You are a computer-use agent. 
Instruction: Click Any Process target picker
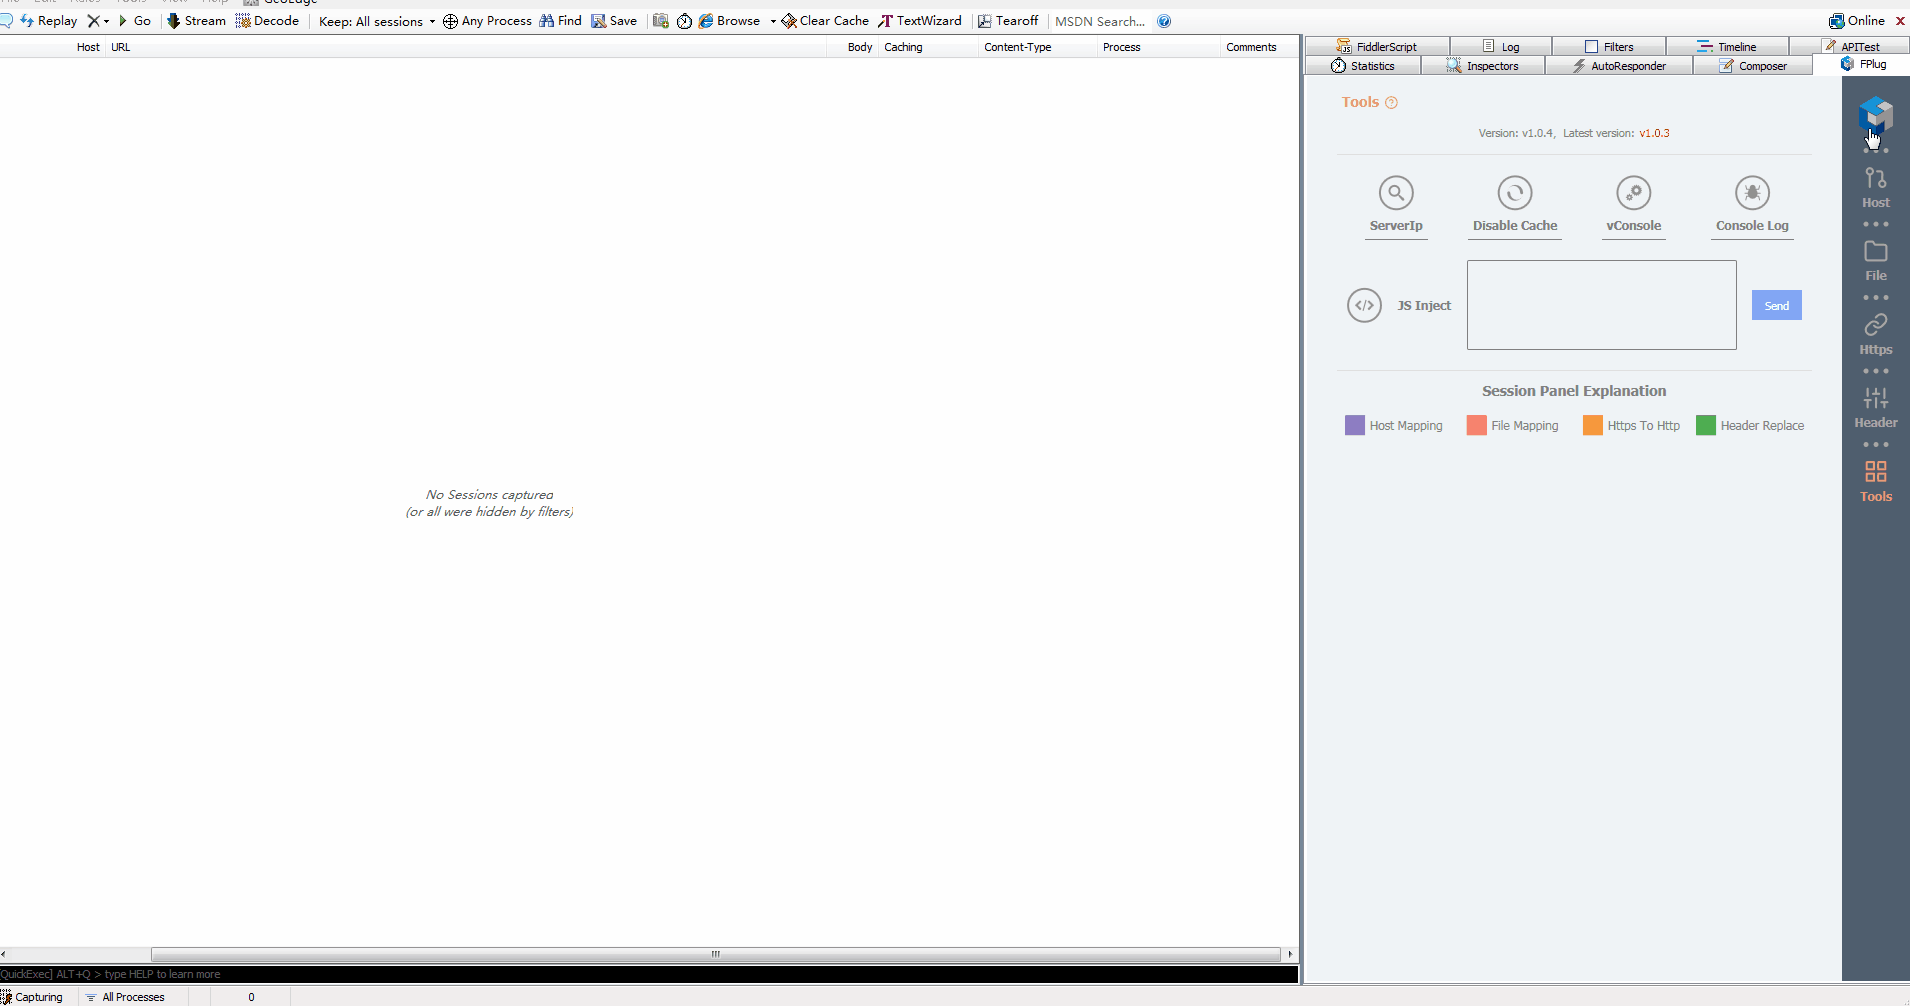[x=487, y=21]
